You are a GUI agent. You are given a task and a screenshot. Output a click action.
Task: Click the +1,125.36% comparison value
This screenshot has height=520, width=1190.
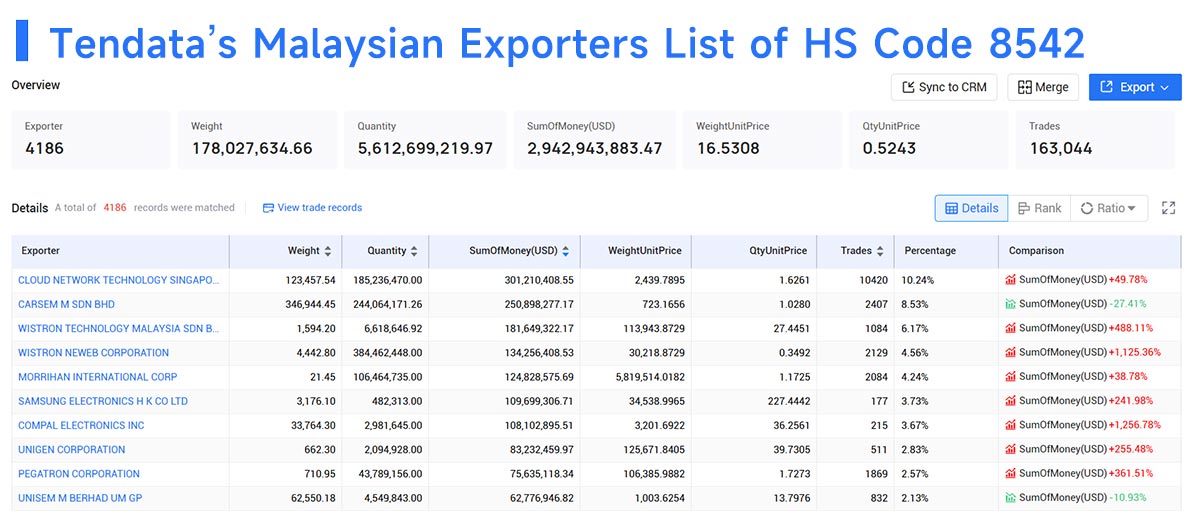tap(1135, 352)
